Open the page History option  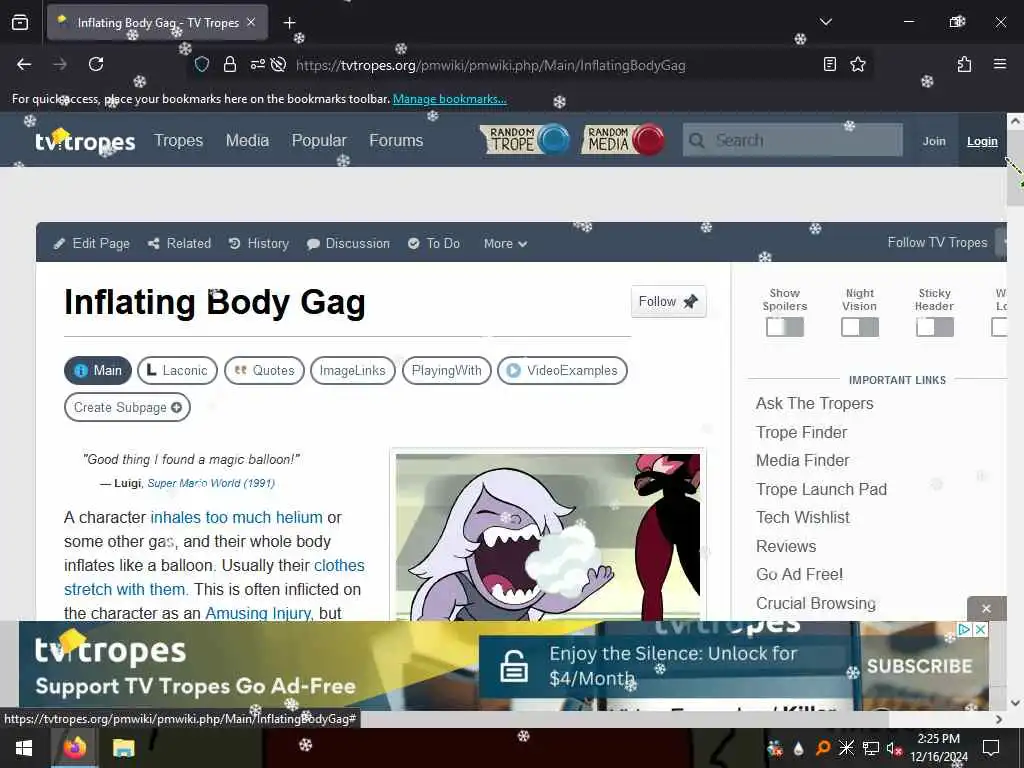click(x=259, y=244)
